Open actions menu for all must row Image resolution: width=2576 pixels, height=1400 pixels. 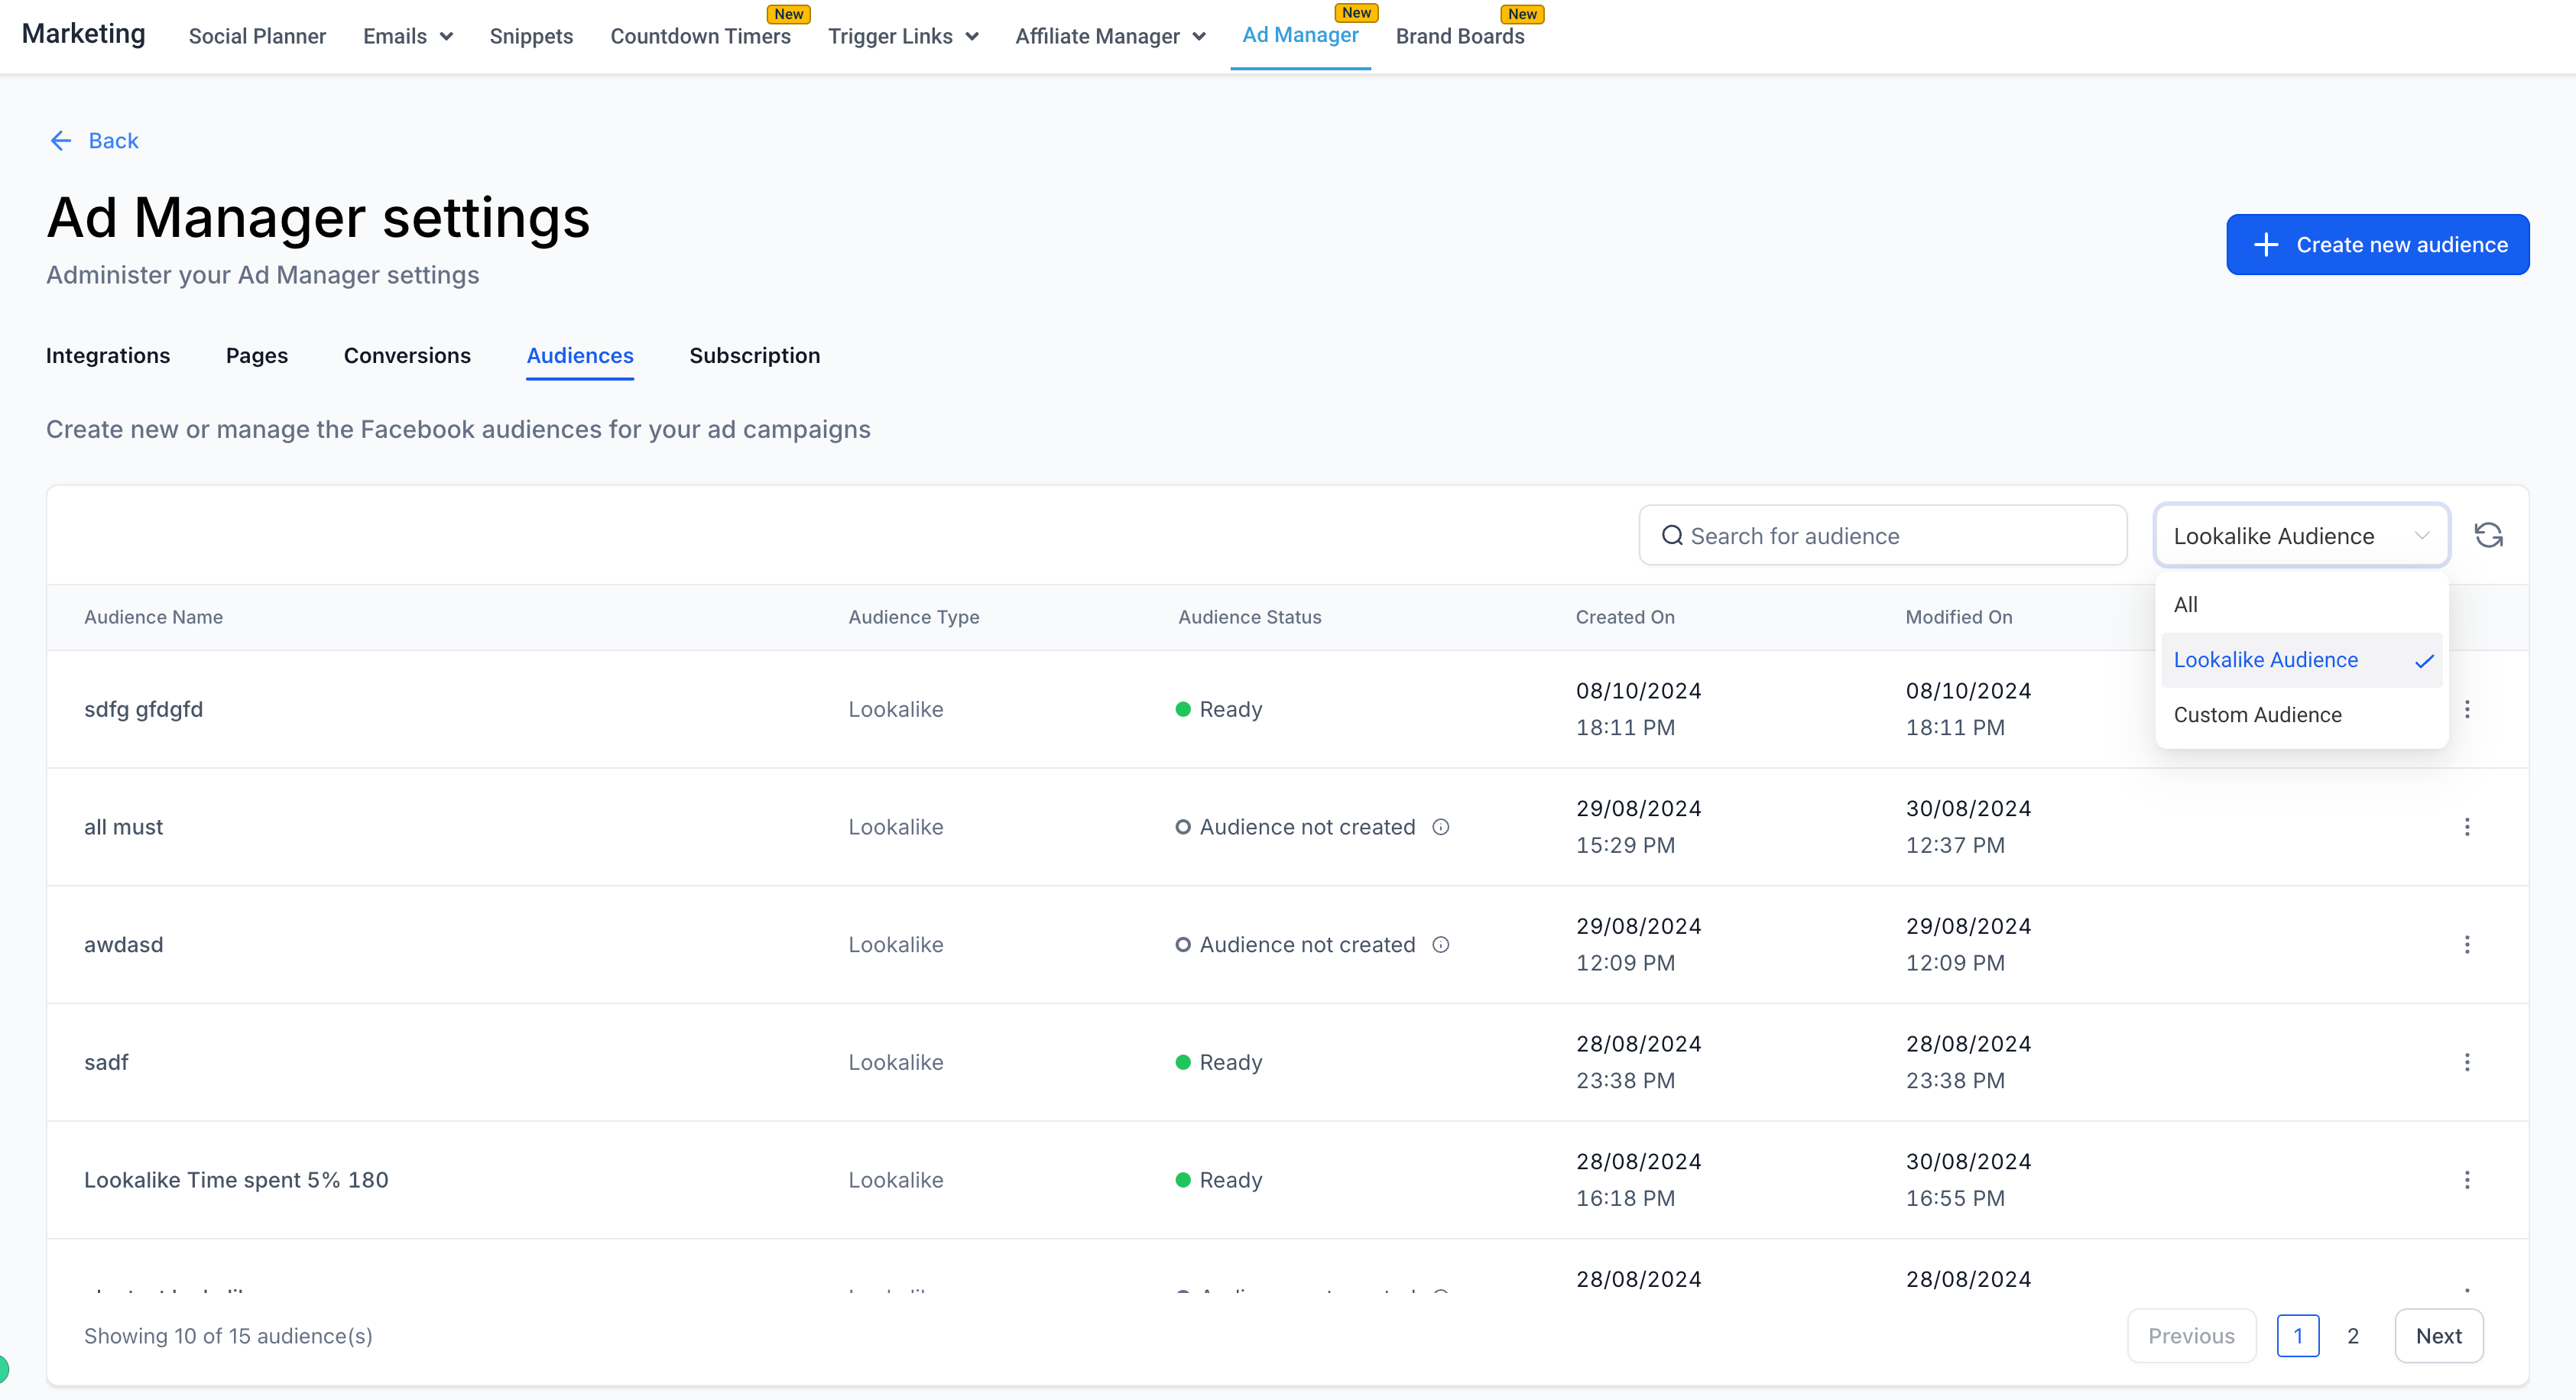[2467, 827]
